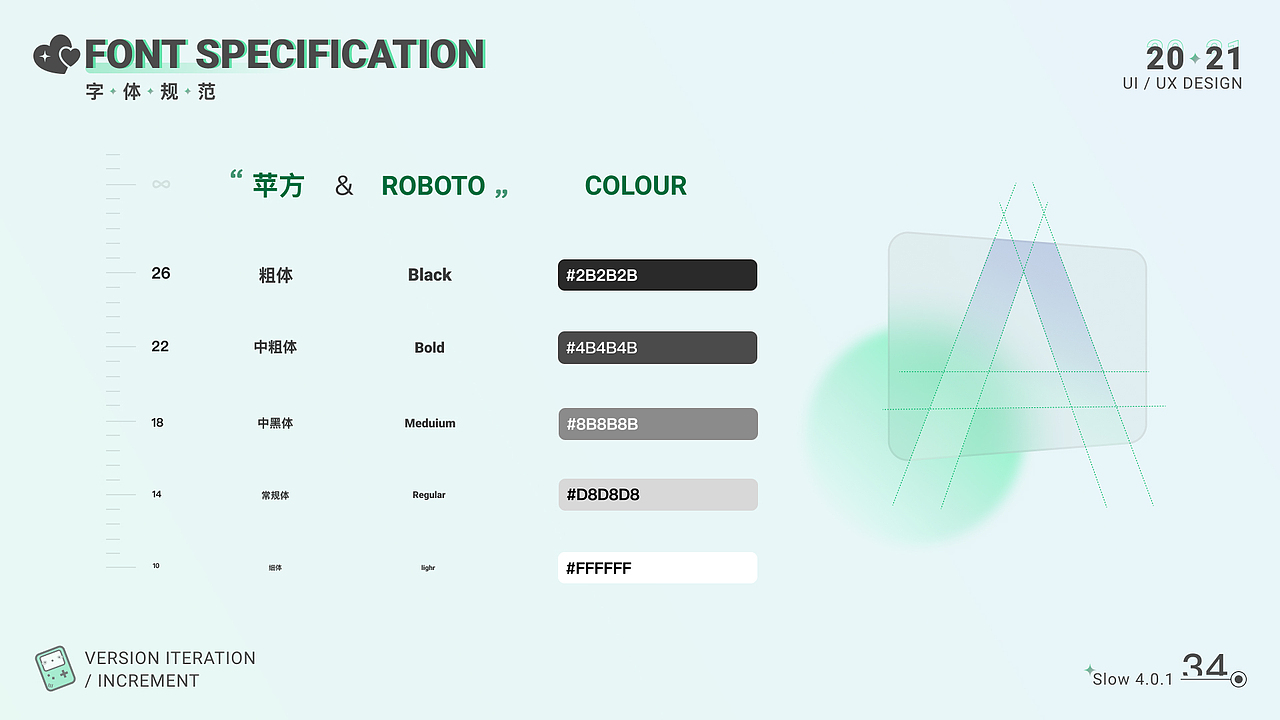Click font size value 22

(x=160, y=346)
